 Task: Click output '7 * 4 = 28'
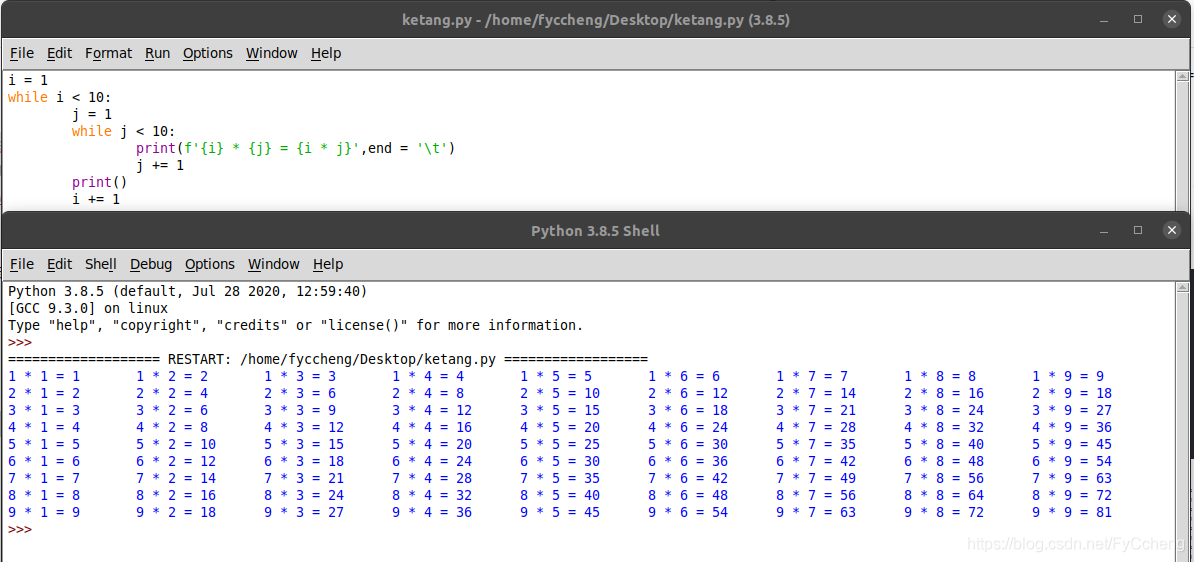coord(433,478)
